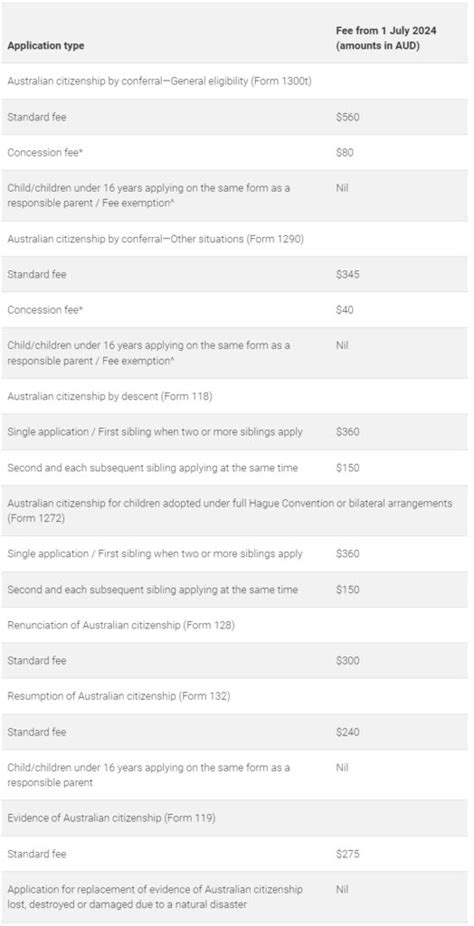
Task: Select the citizenship by descent Form 118 row
Action: 234,396
